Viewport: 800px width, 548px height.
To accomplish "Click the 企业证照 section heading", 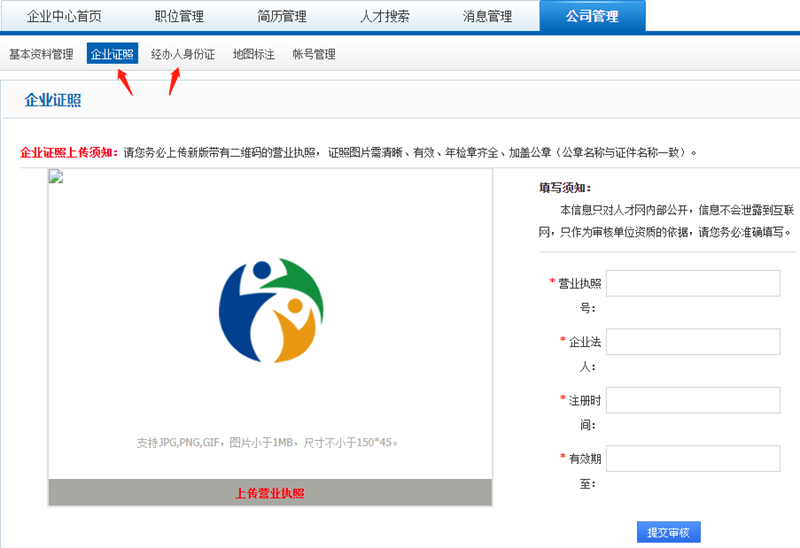I will pos(53,100).
